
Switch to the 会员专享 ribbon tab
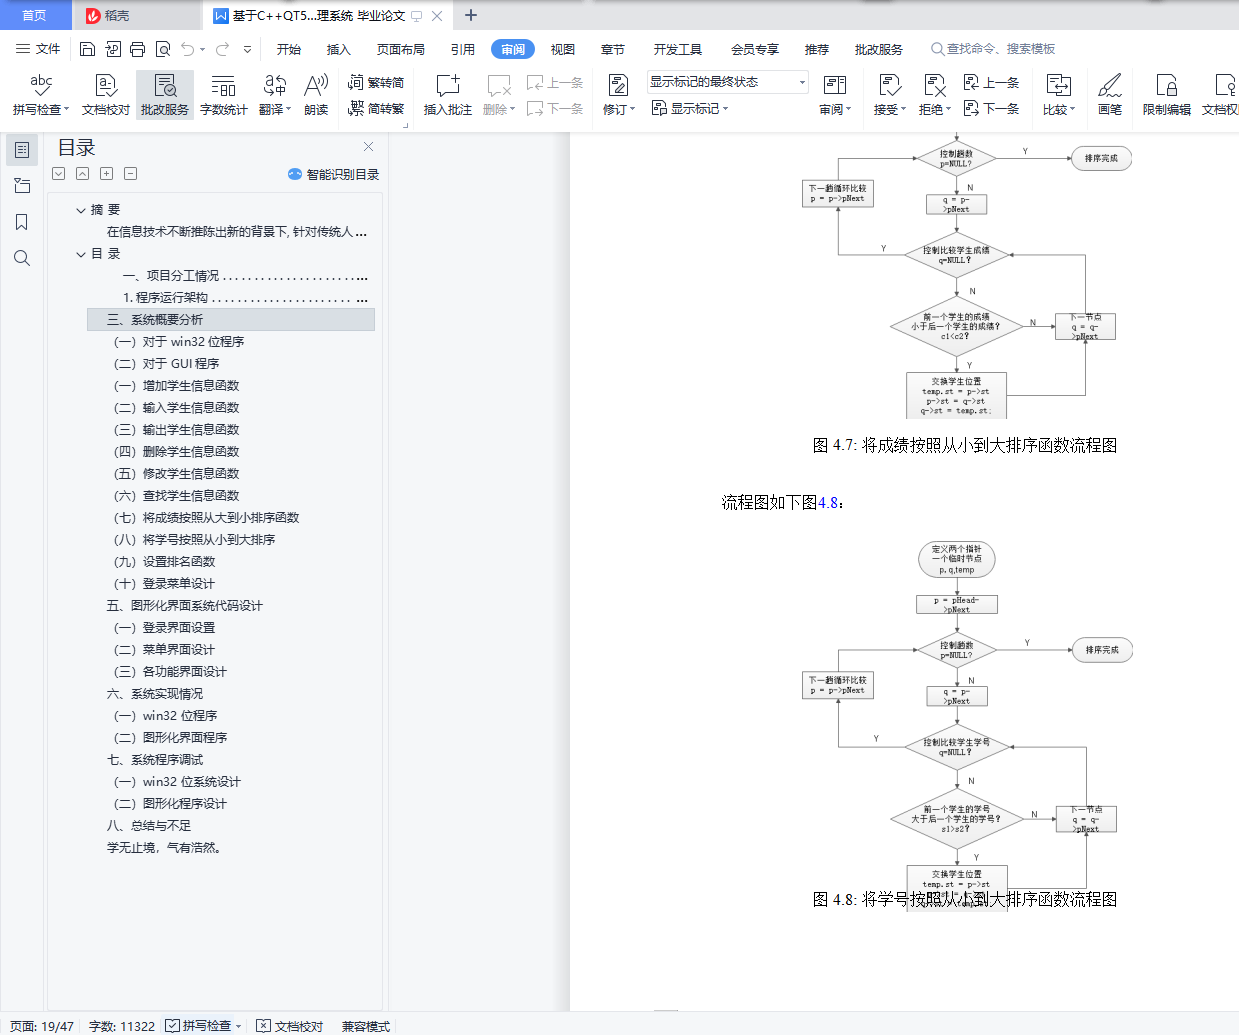(x=755, y=49)
